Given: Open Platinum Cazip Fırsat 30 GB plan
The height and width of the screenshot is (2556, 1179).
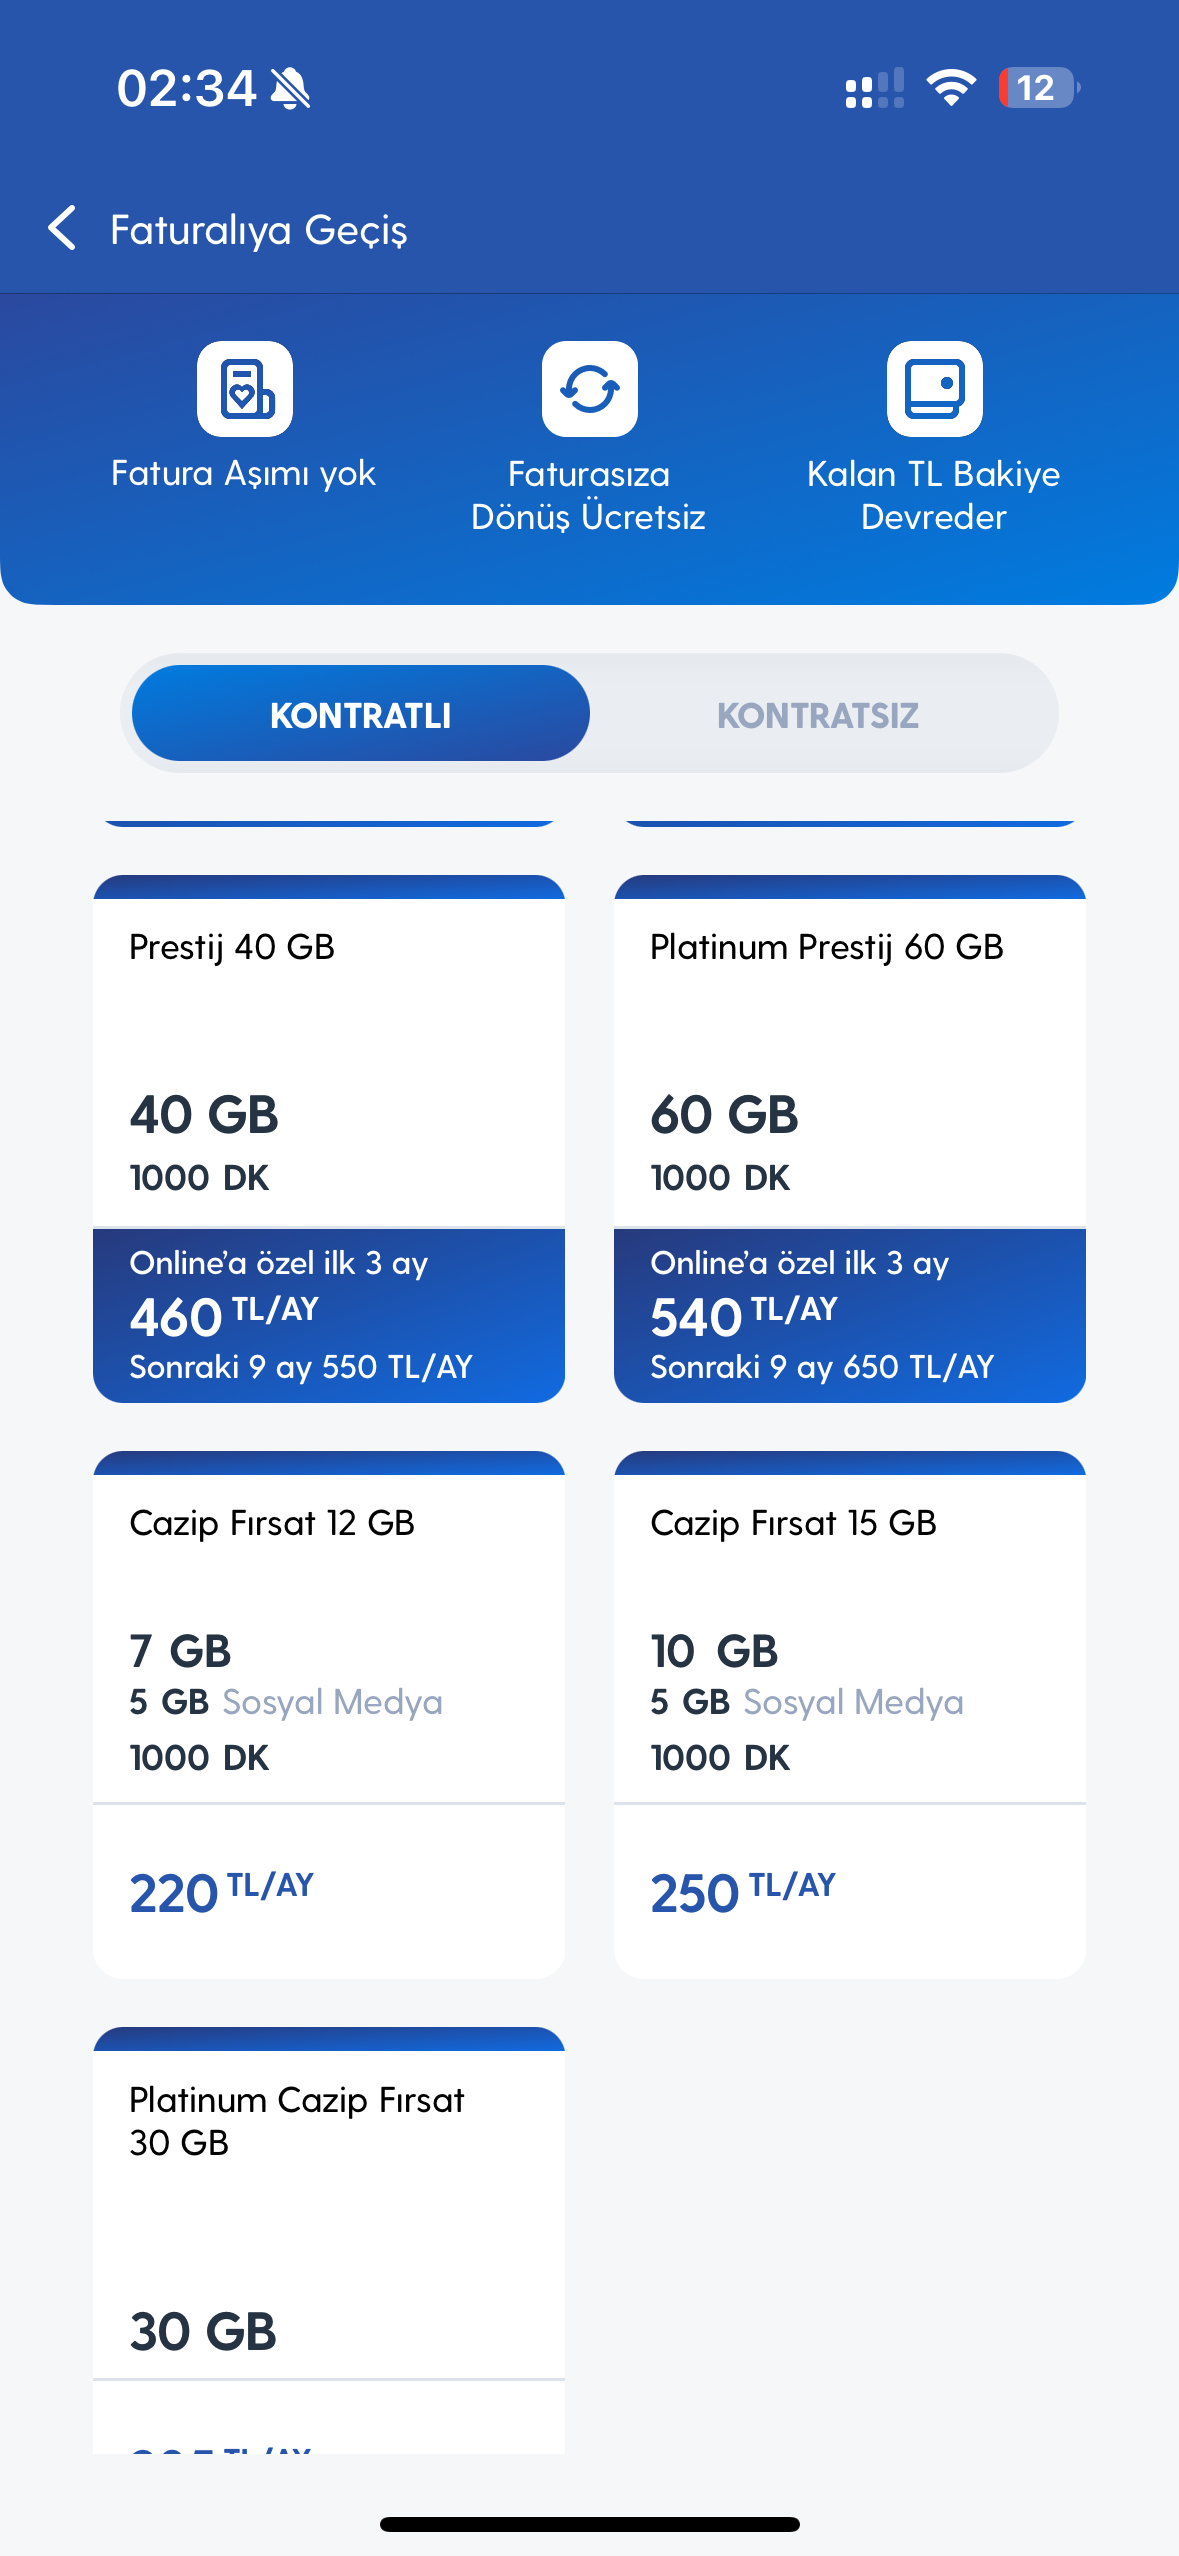Looking at the screenshot, I should (329, 2240).
